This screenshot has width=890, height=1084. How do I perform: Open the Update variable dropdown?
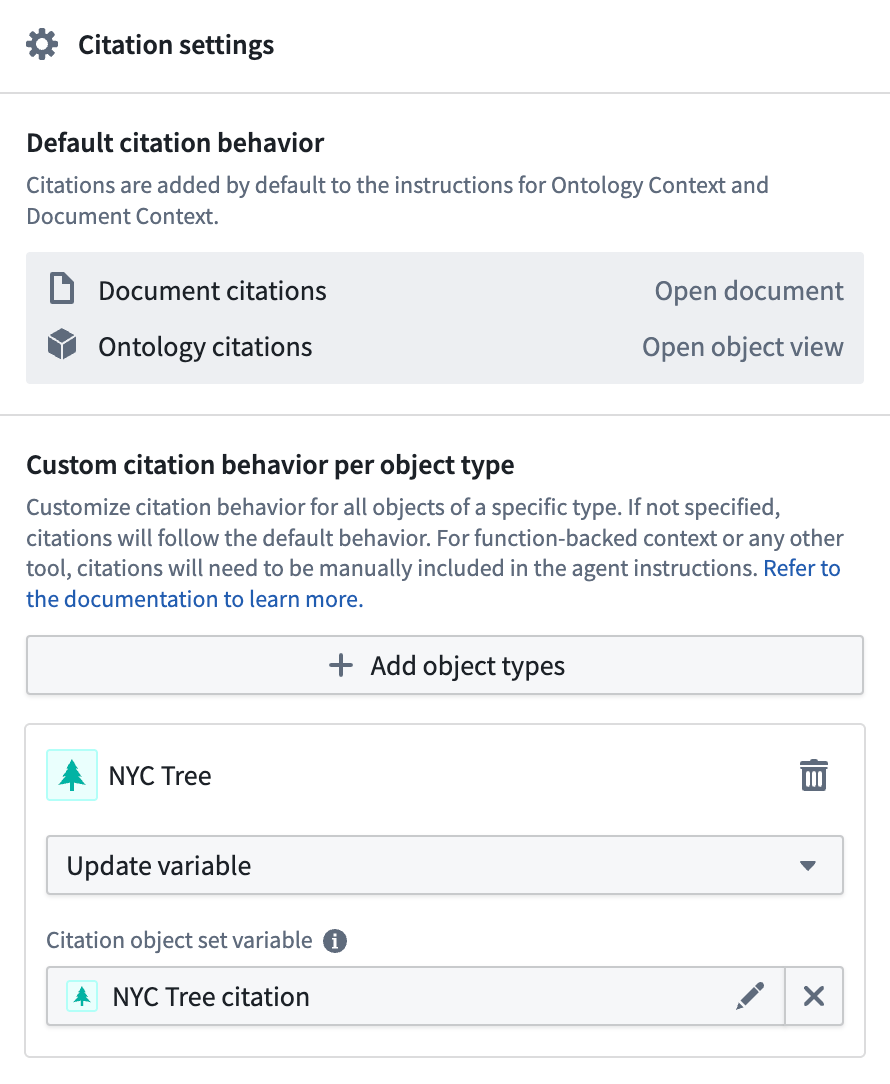[x=445, y=865]
